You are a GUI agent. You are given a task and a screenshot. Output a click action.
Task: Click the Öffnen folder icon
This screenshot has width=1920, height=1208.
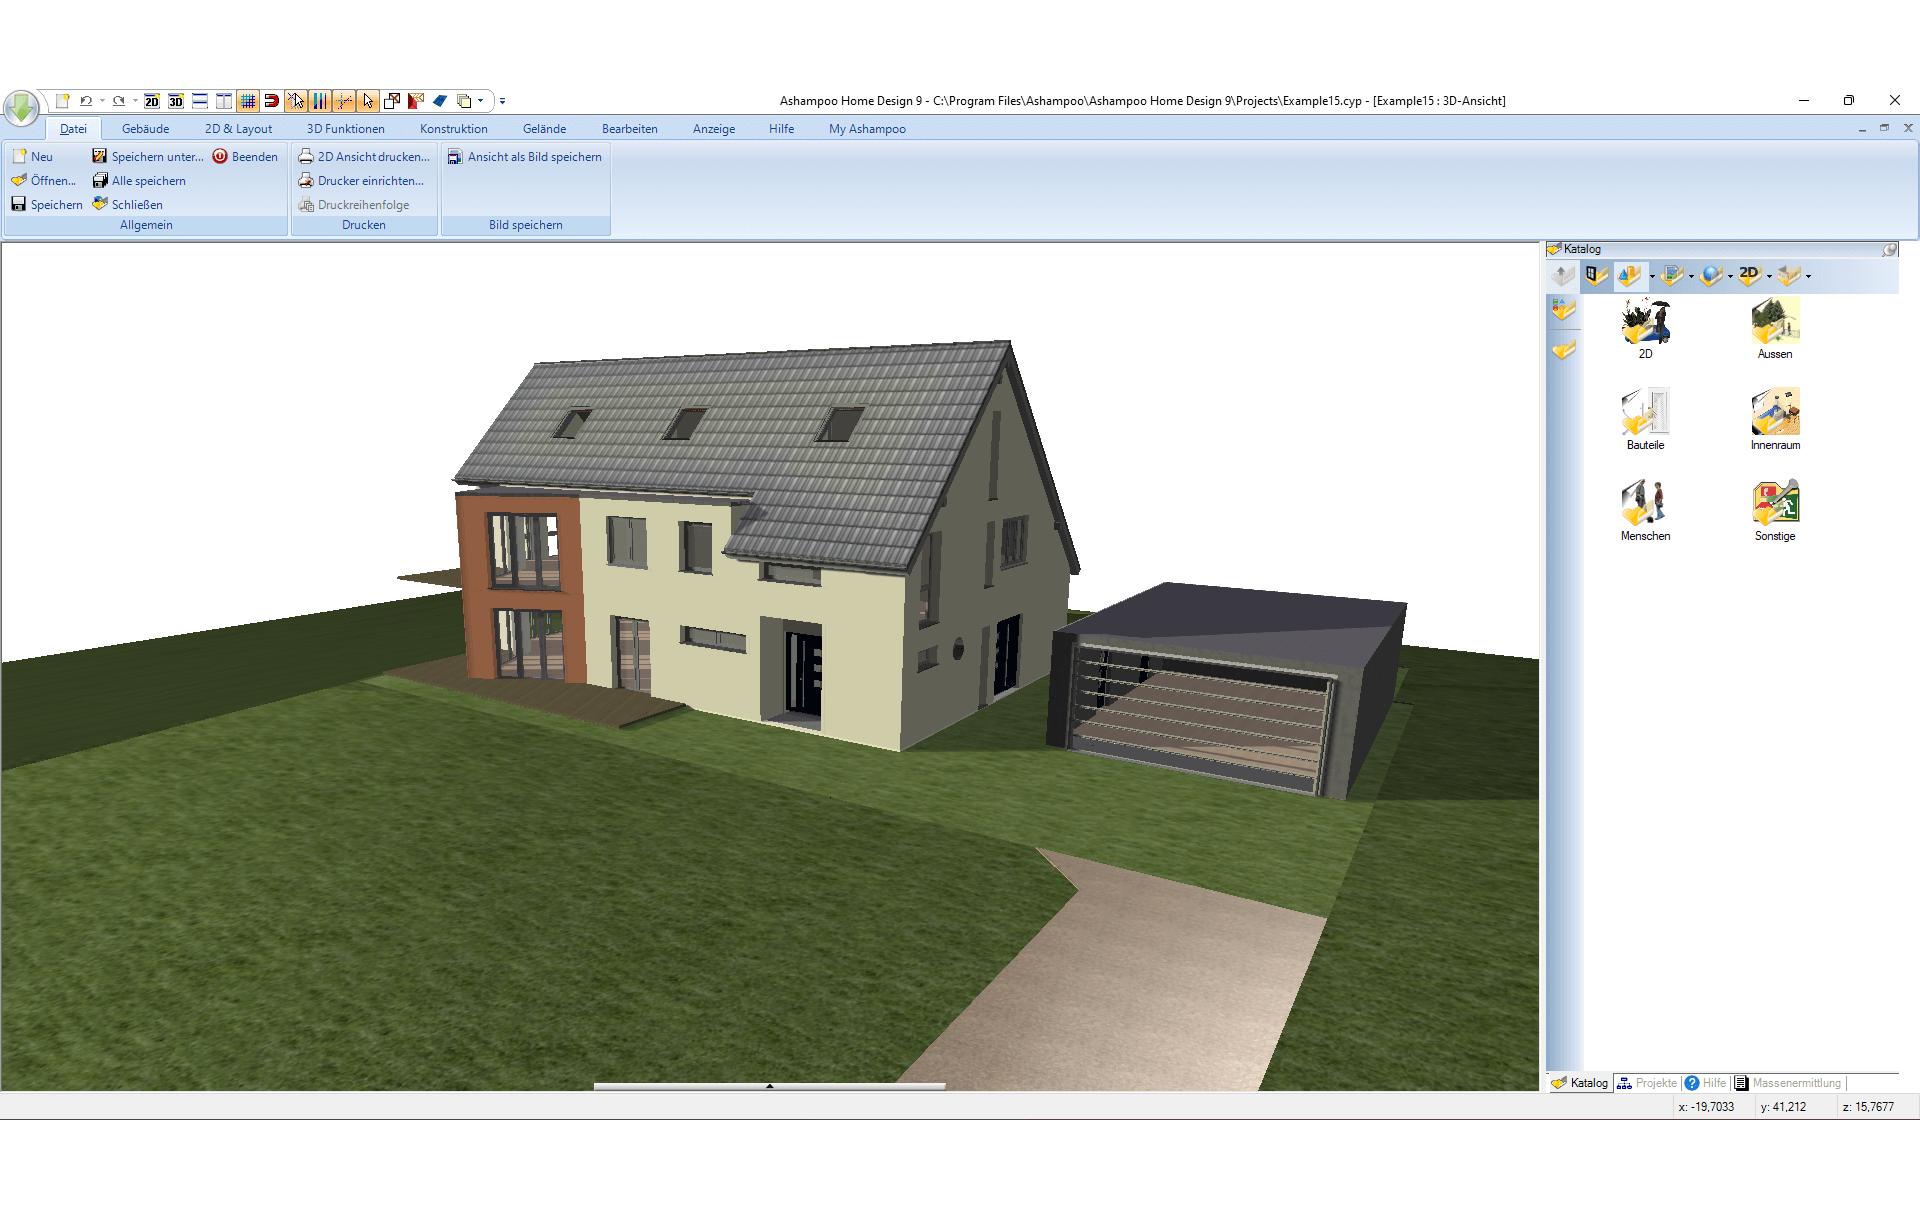click(x=19, y=181)
